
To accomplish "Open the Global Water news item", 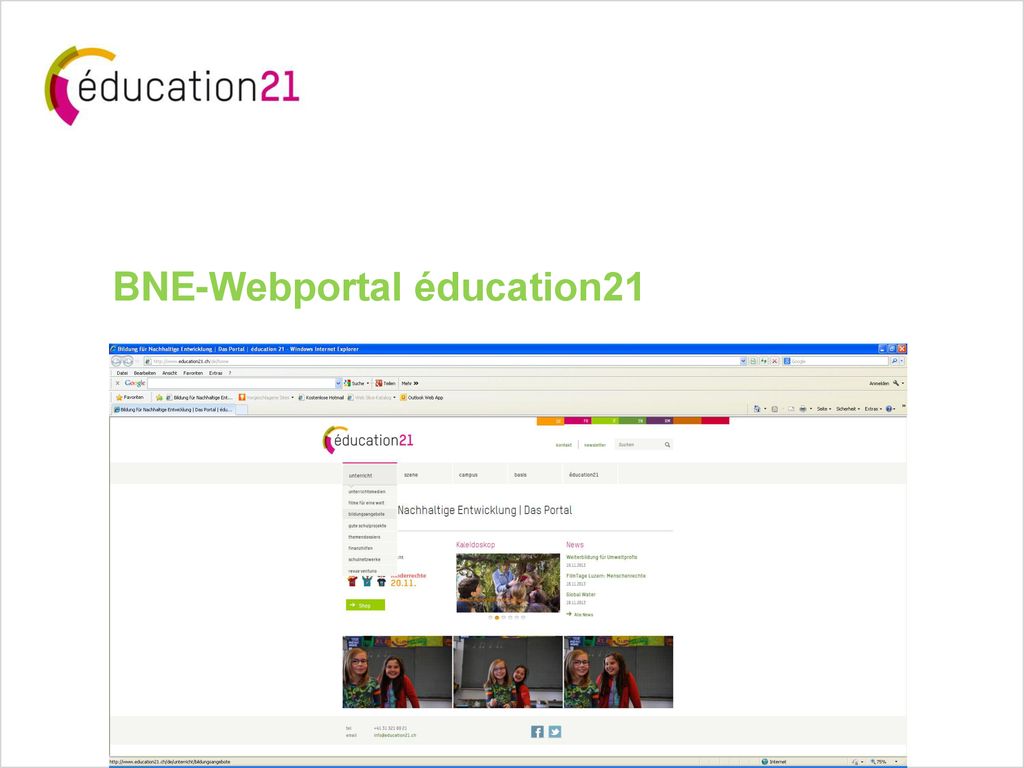I will click(x=581, y=594).
